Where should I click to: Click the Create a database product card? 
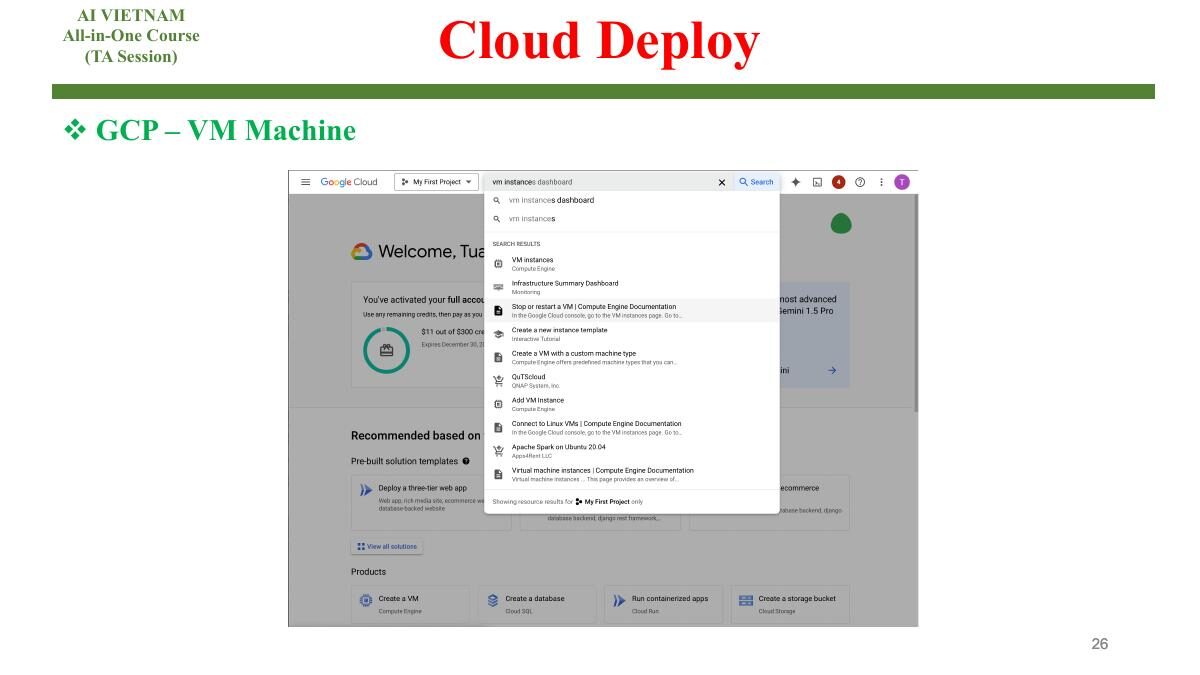[537, 605]
